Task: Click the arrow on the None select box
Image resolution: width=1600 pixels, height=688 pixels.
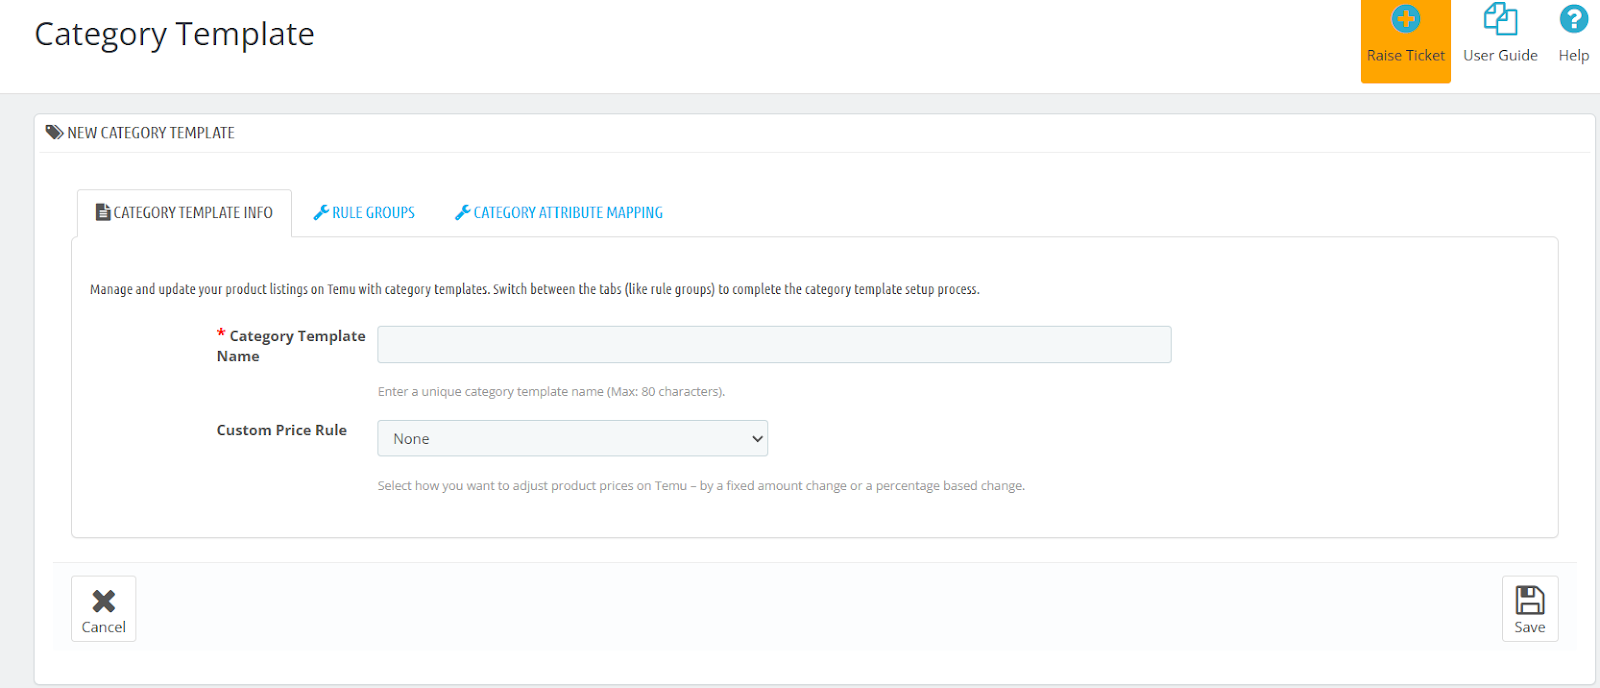Action: [x=757, y=438]
